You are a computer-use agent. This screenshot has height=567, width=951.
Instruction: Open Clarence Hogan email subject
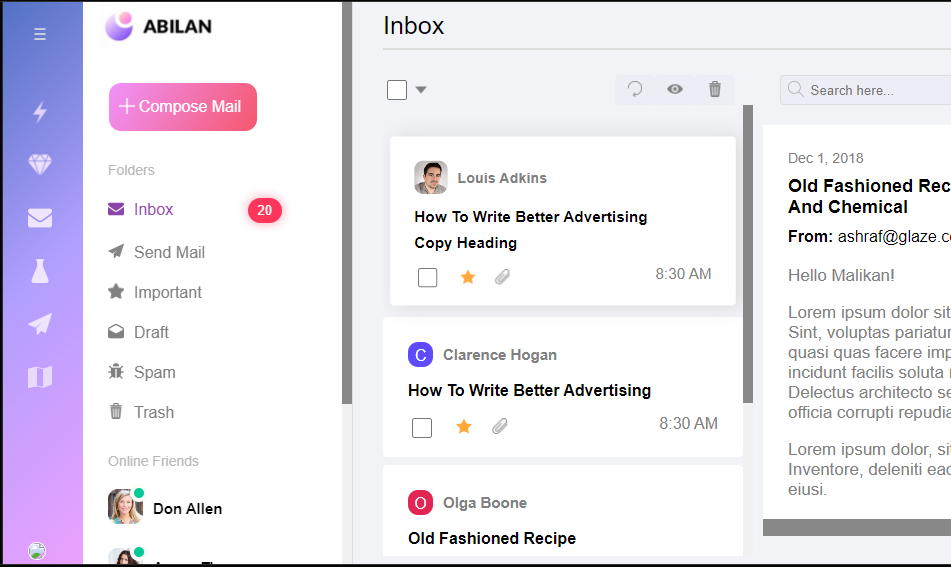pyautogui.click(x=529, y=390)
